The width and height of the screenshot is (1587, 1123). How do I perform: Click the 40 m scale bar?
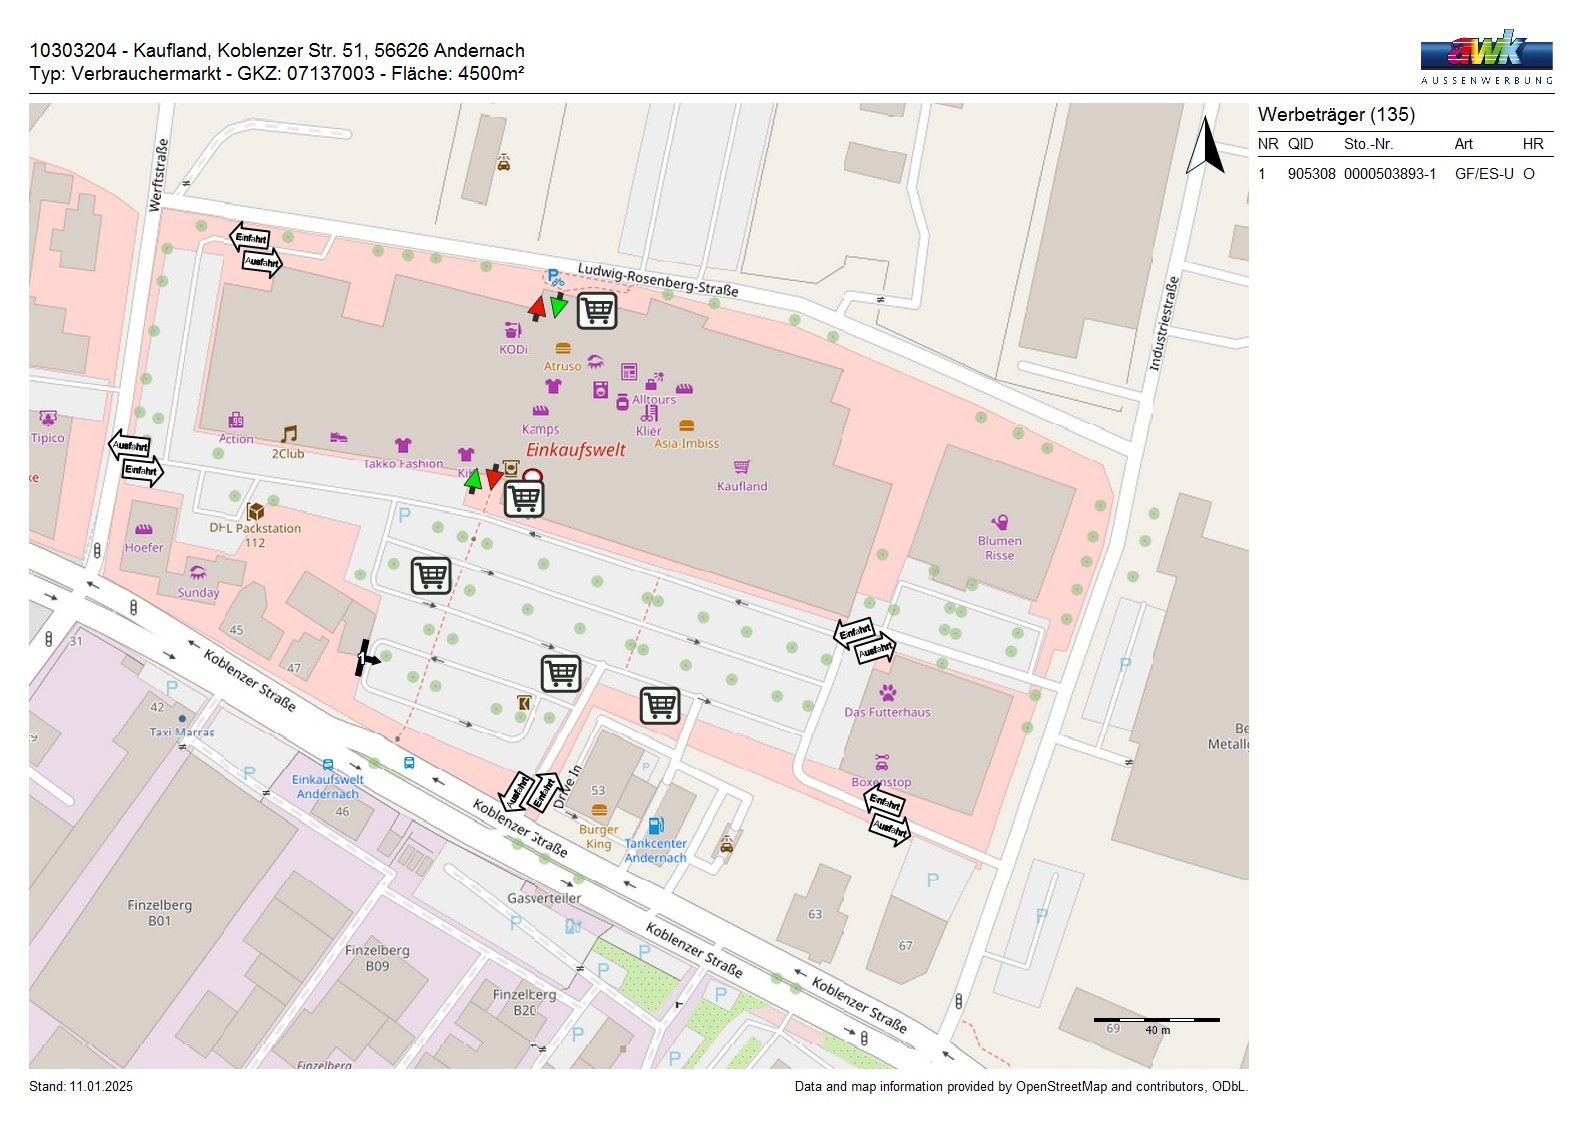[x=1156, y=1021]
